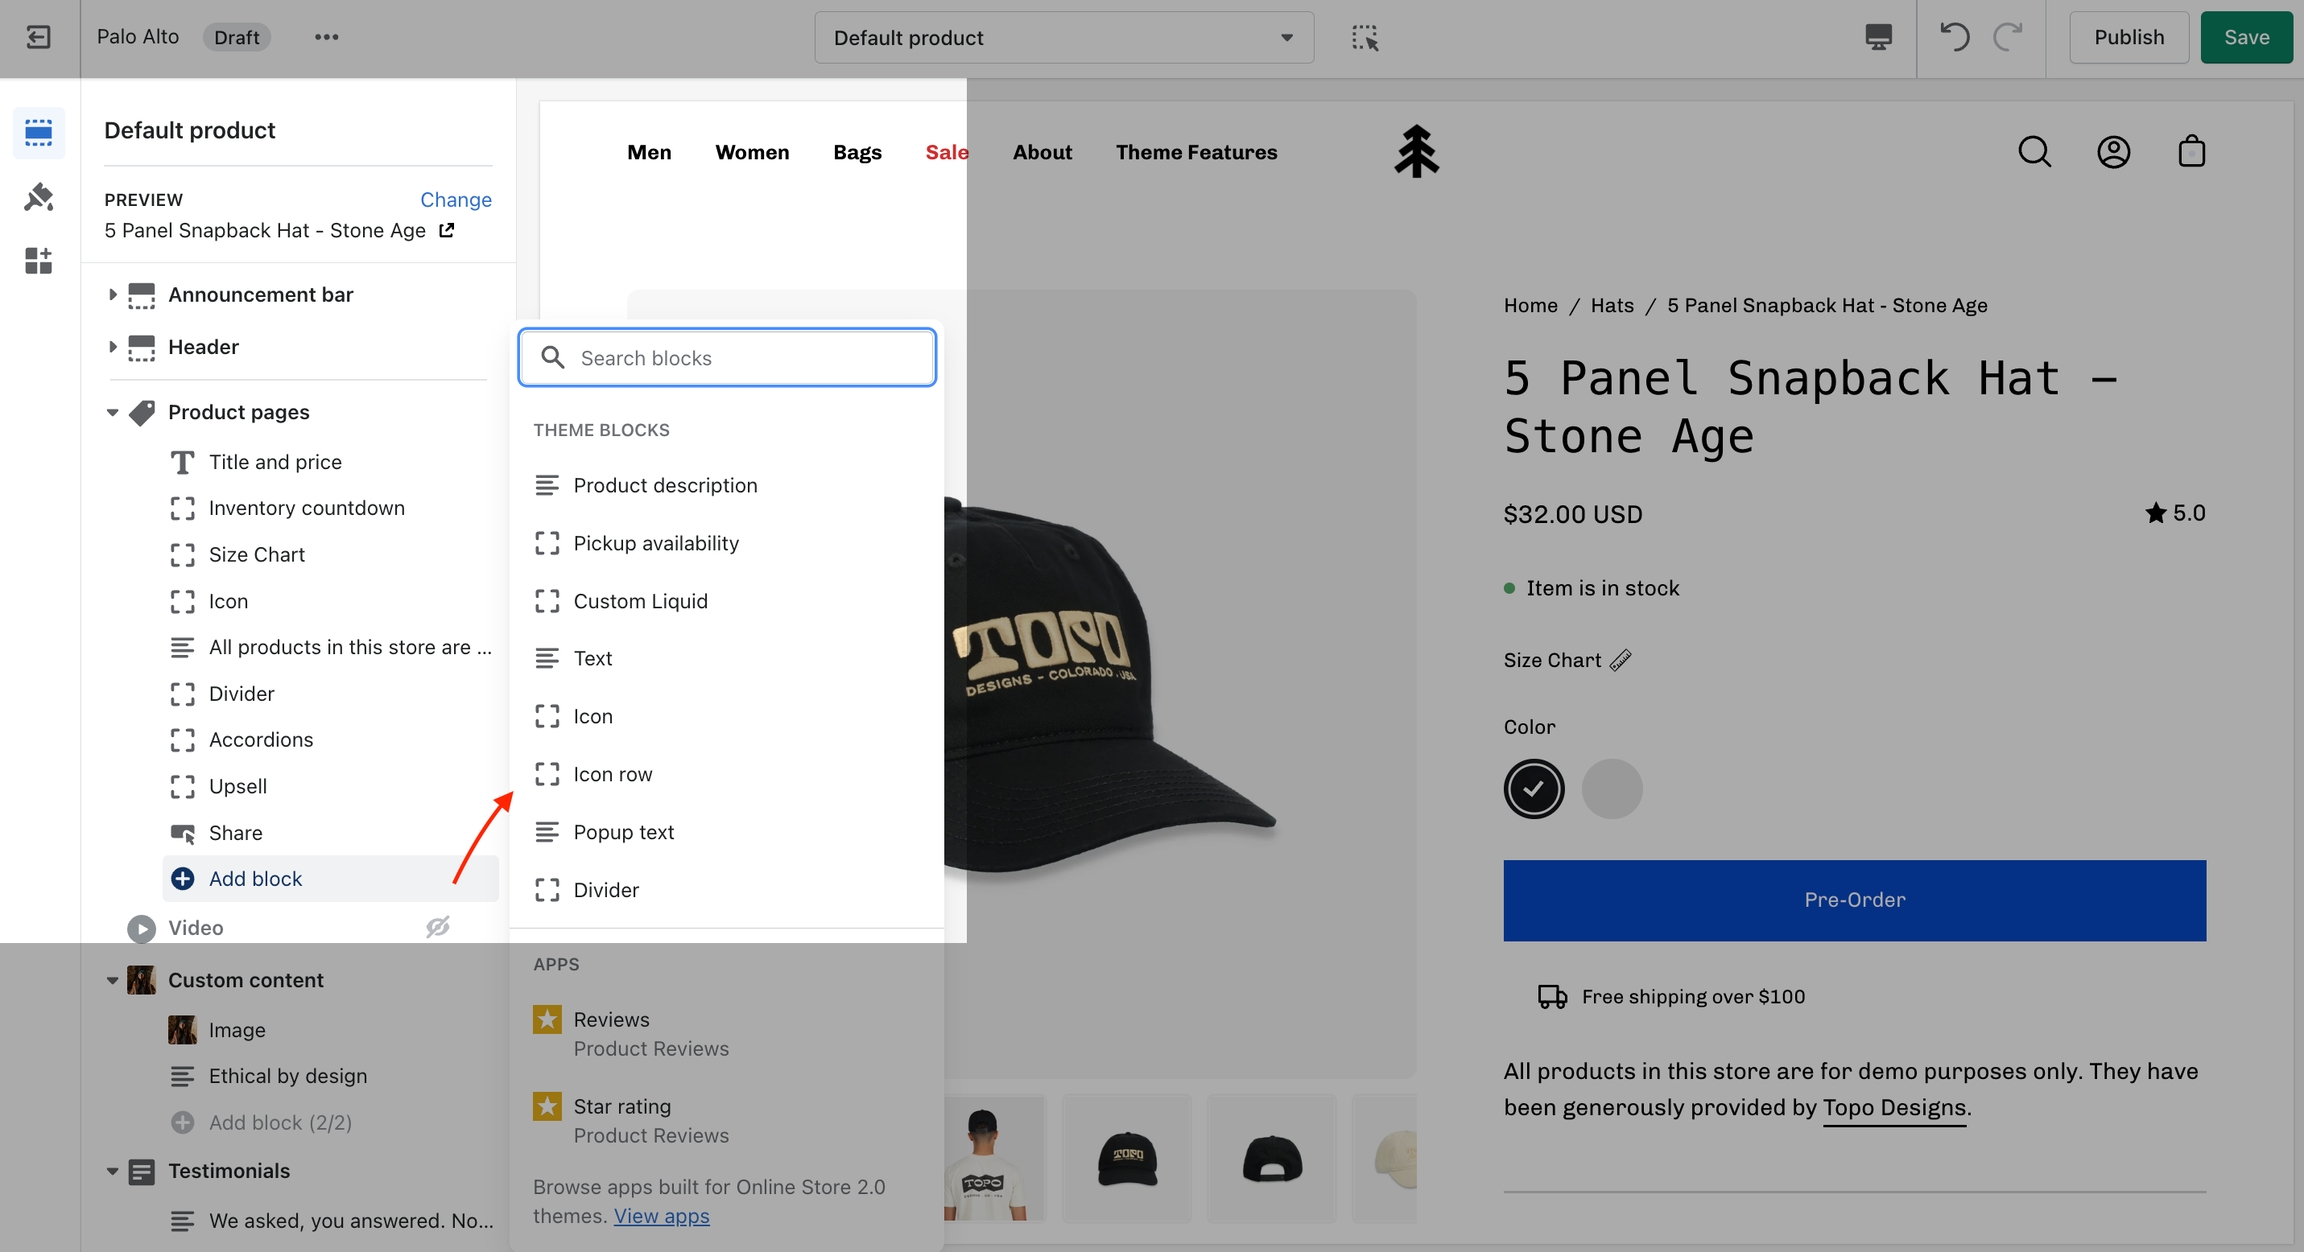Open the App embeds icon

pos(38,261)
